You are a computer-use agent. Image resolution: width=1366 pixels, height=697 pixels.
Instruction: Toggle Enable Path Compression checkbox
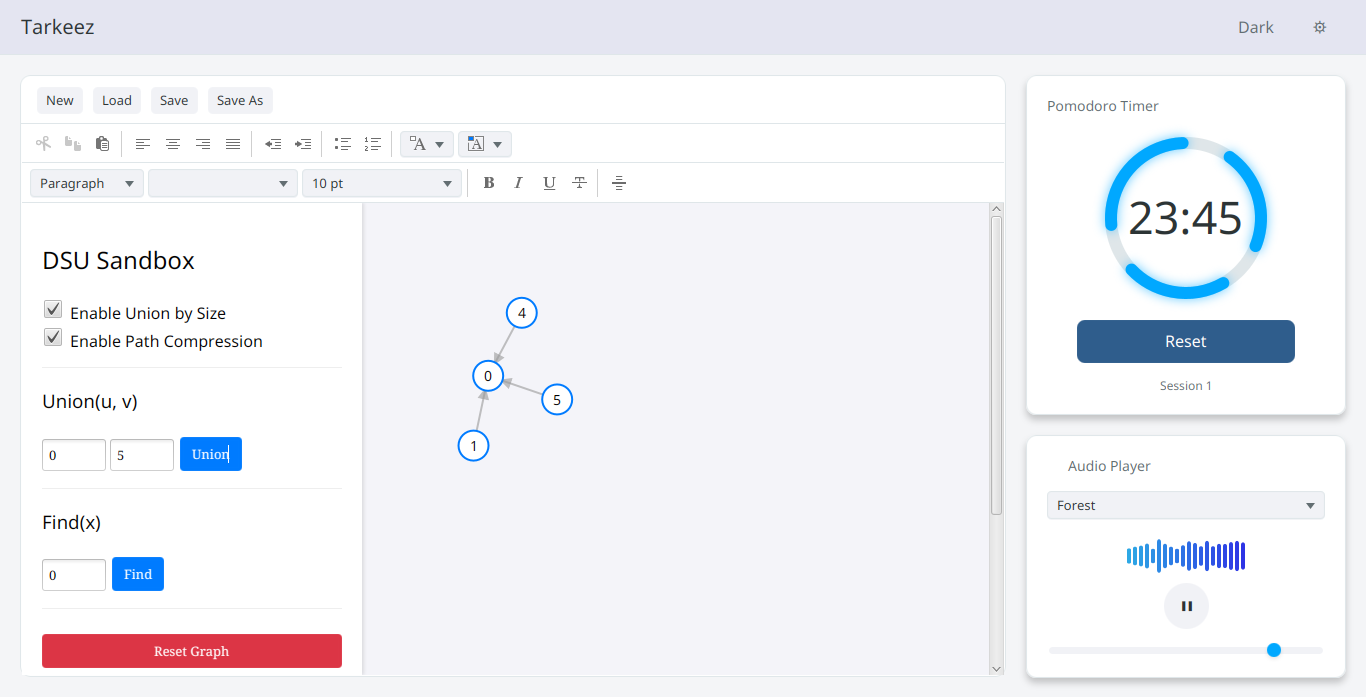(53, 337)
